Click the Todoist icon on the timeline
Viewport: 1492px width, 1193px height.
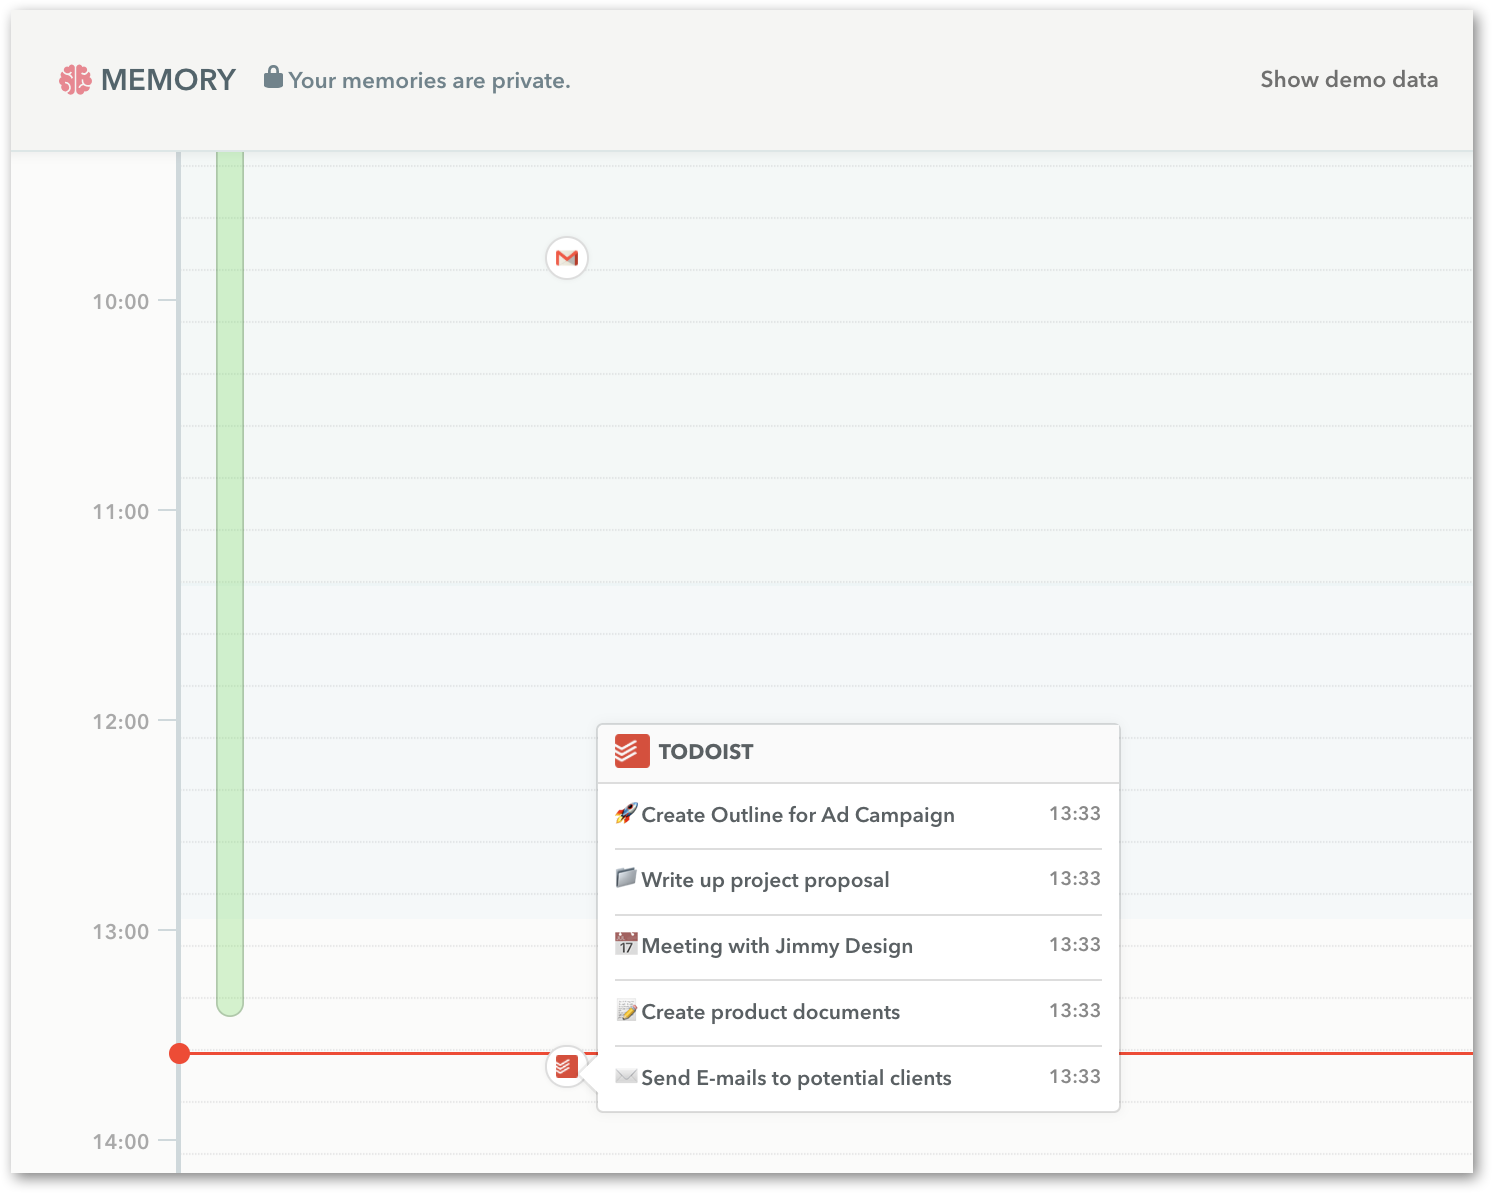click(x=567, y=1065)
